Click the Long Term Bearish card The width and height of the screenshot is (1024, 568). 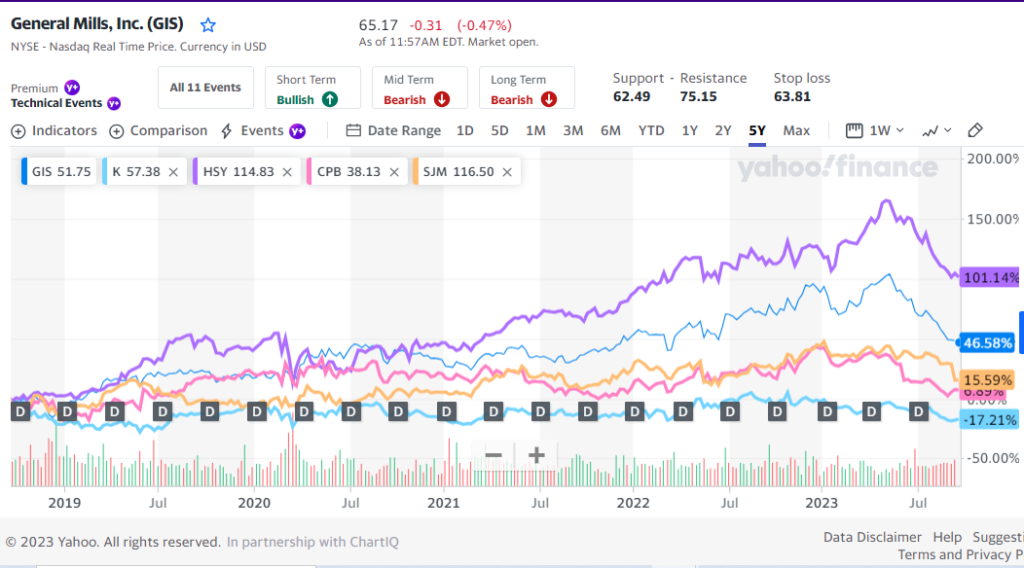point(527,87)
